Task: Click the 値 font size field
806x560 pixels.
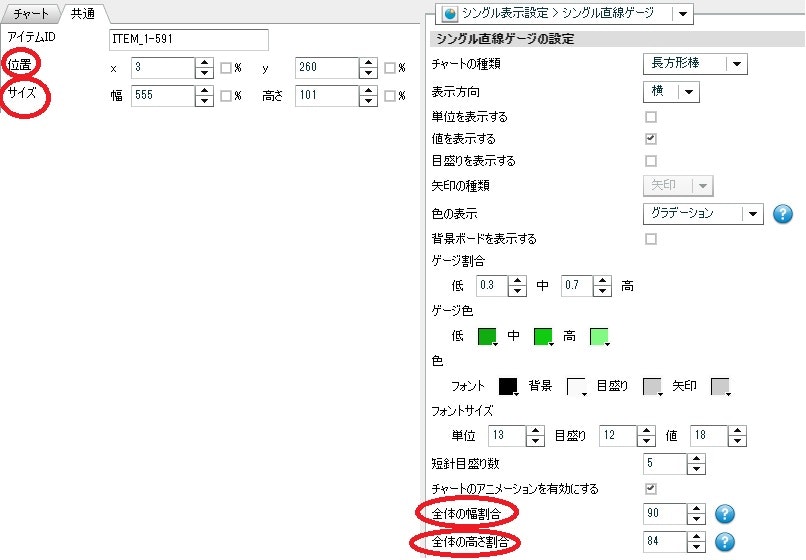Action: [709, 436]
